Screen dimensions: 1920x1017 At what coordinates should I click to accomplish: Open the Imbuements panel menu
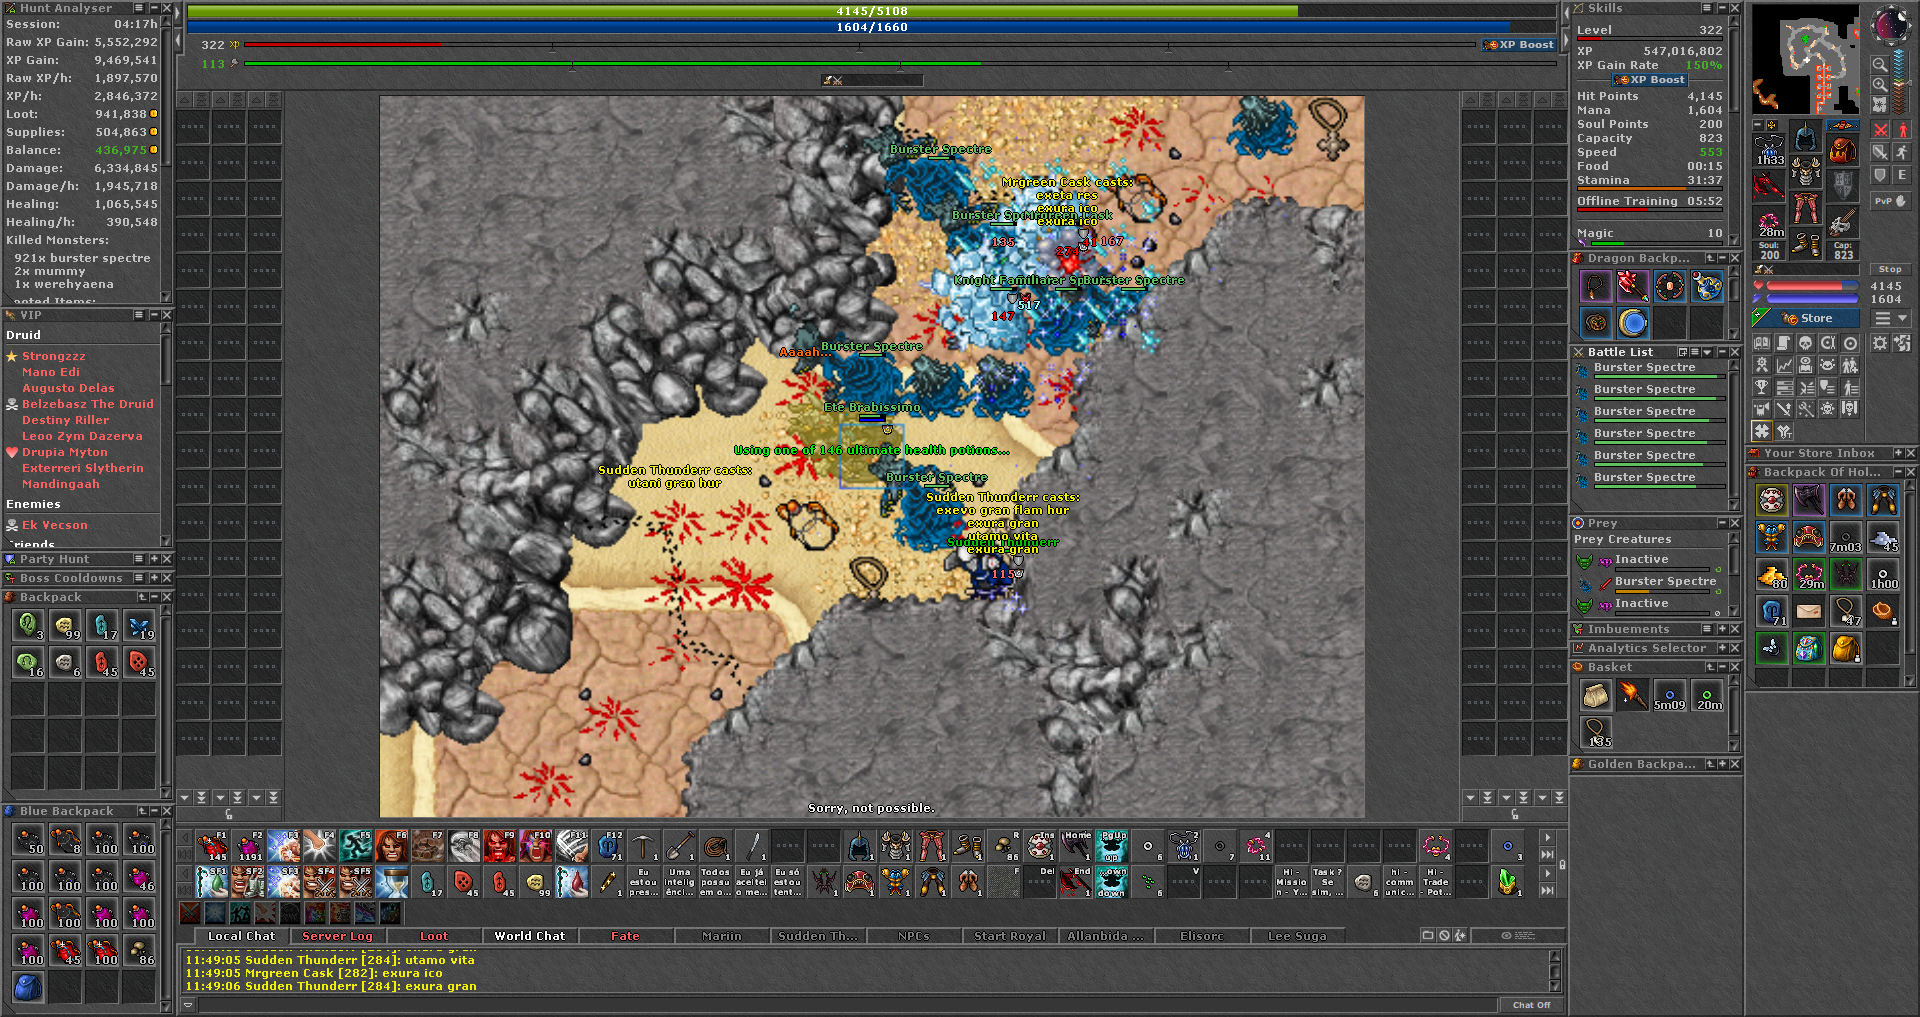(1708, 629)
